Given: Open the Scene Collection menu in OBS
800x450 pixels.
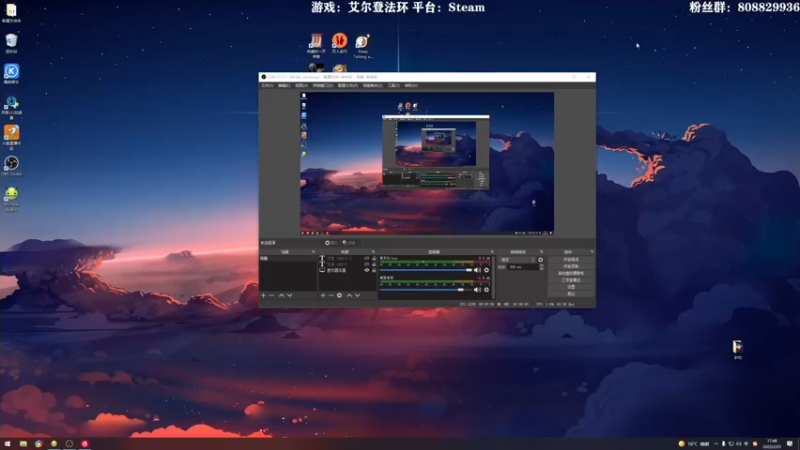Looking at the screenshot, I should [372, 86].
